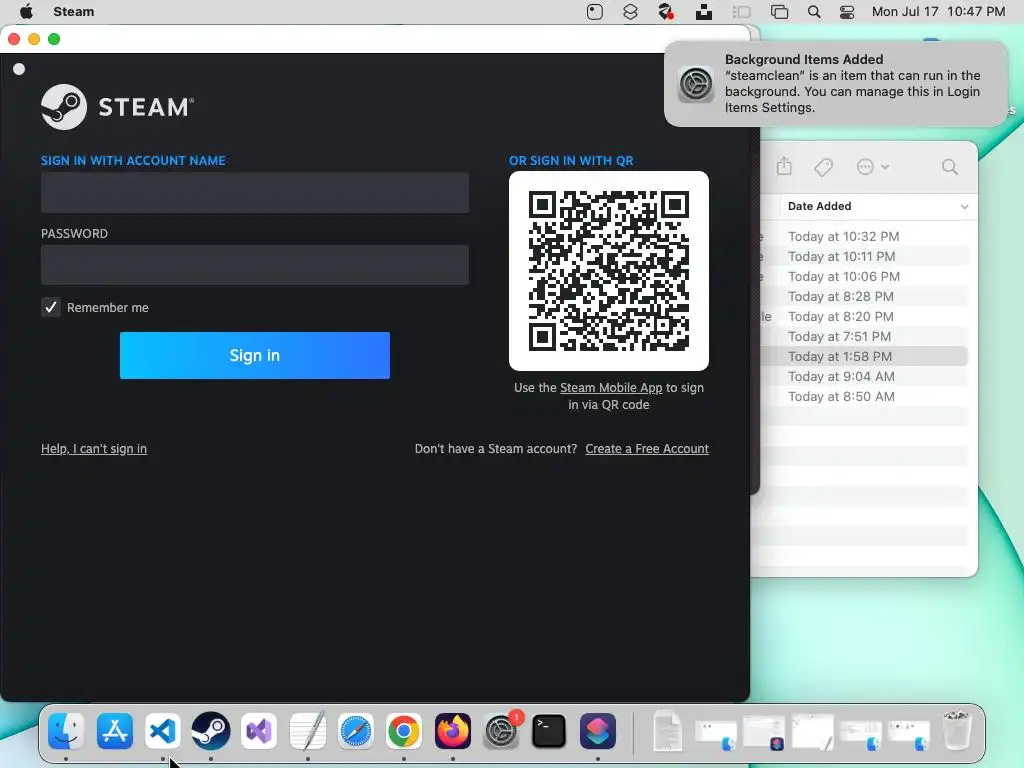Open TextEdit from the Dock

(308, 731)
